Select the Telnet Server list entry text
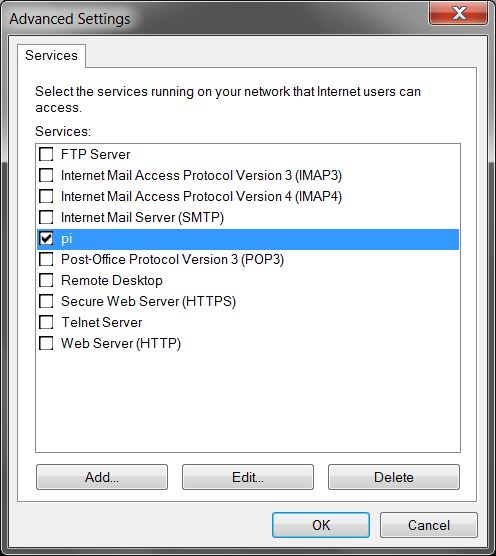 click(102, 322)
